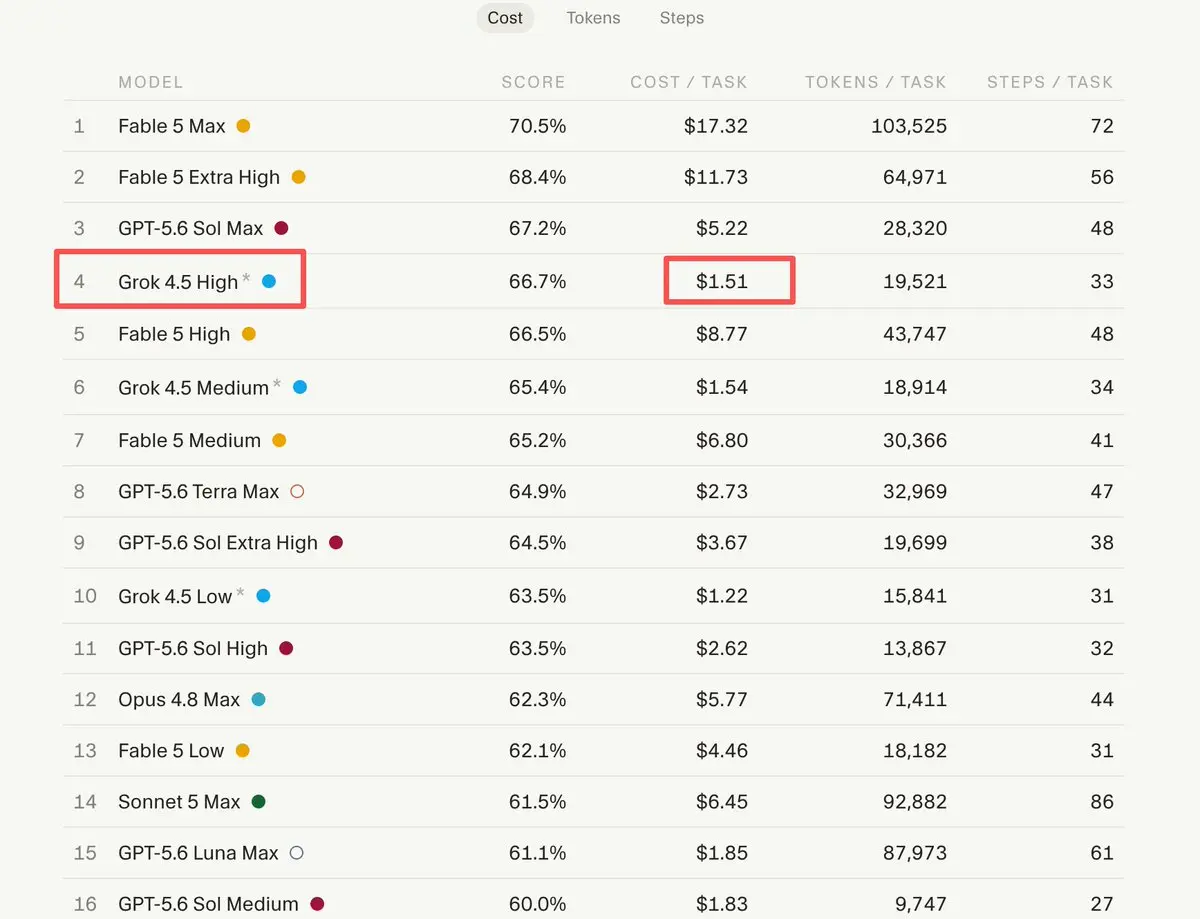This screenshot has height=919, width=1200.
Task: Click the asterisk after Grok 4.5 Medium
Action: pyautogui.click(x=277, y=384)
